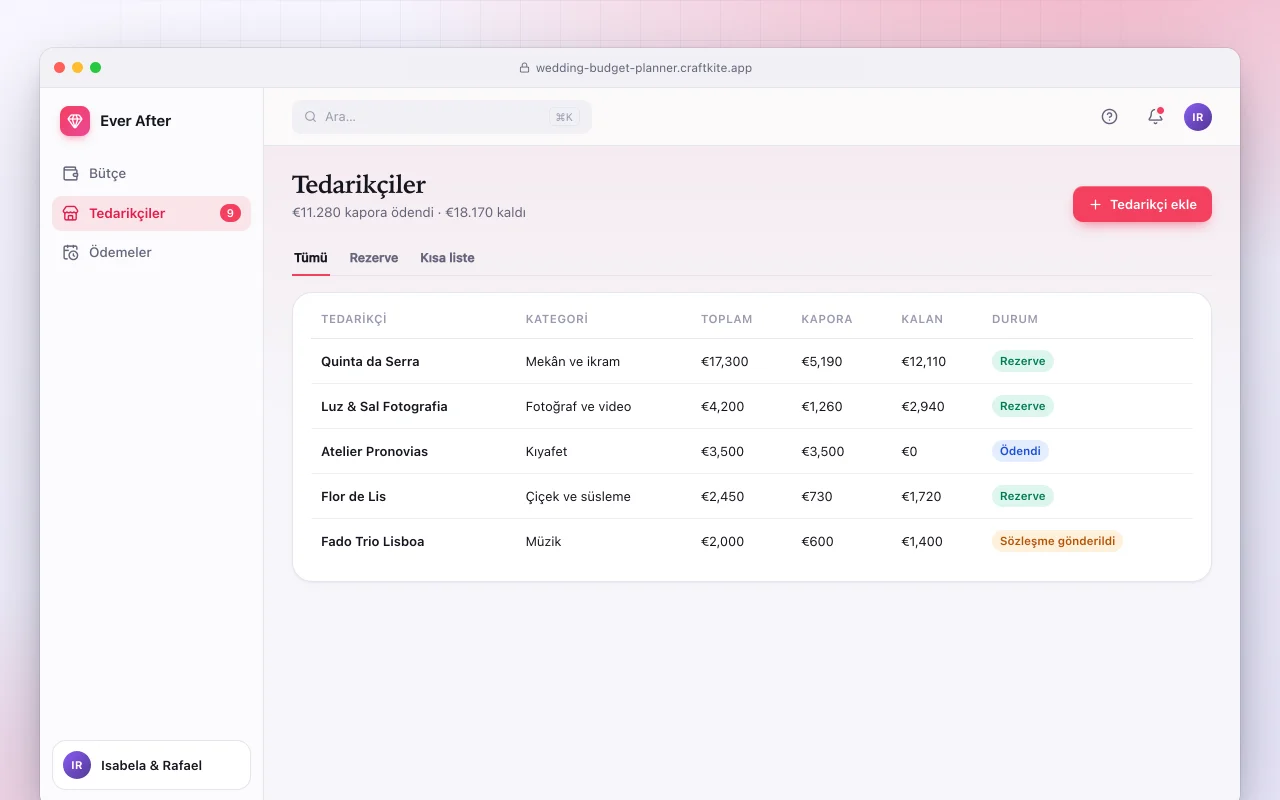The height and width of the screenshot is (800, 1280).
Task: Click the address bar URL text
Action: tap(644, 68)
